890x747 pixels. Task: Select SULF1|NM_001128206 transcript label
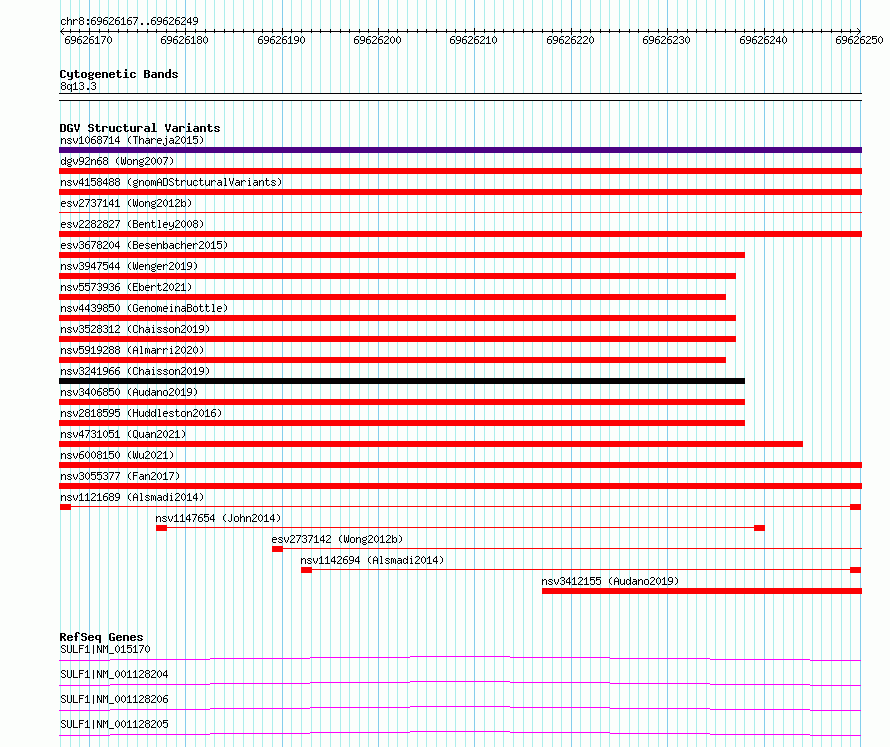114,699
